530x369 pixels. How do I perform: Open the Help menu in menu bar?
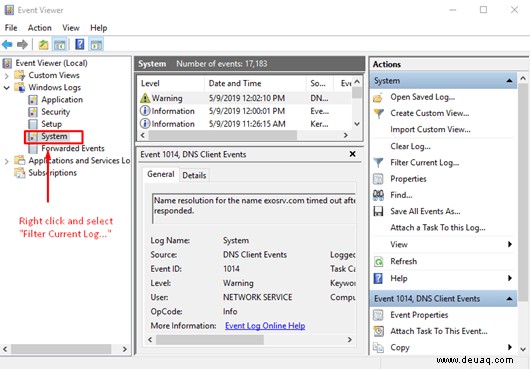[98, 28]
